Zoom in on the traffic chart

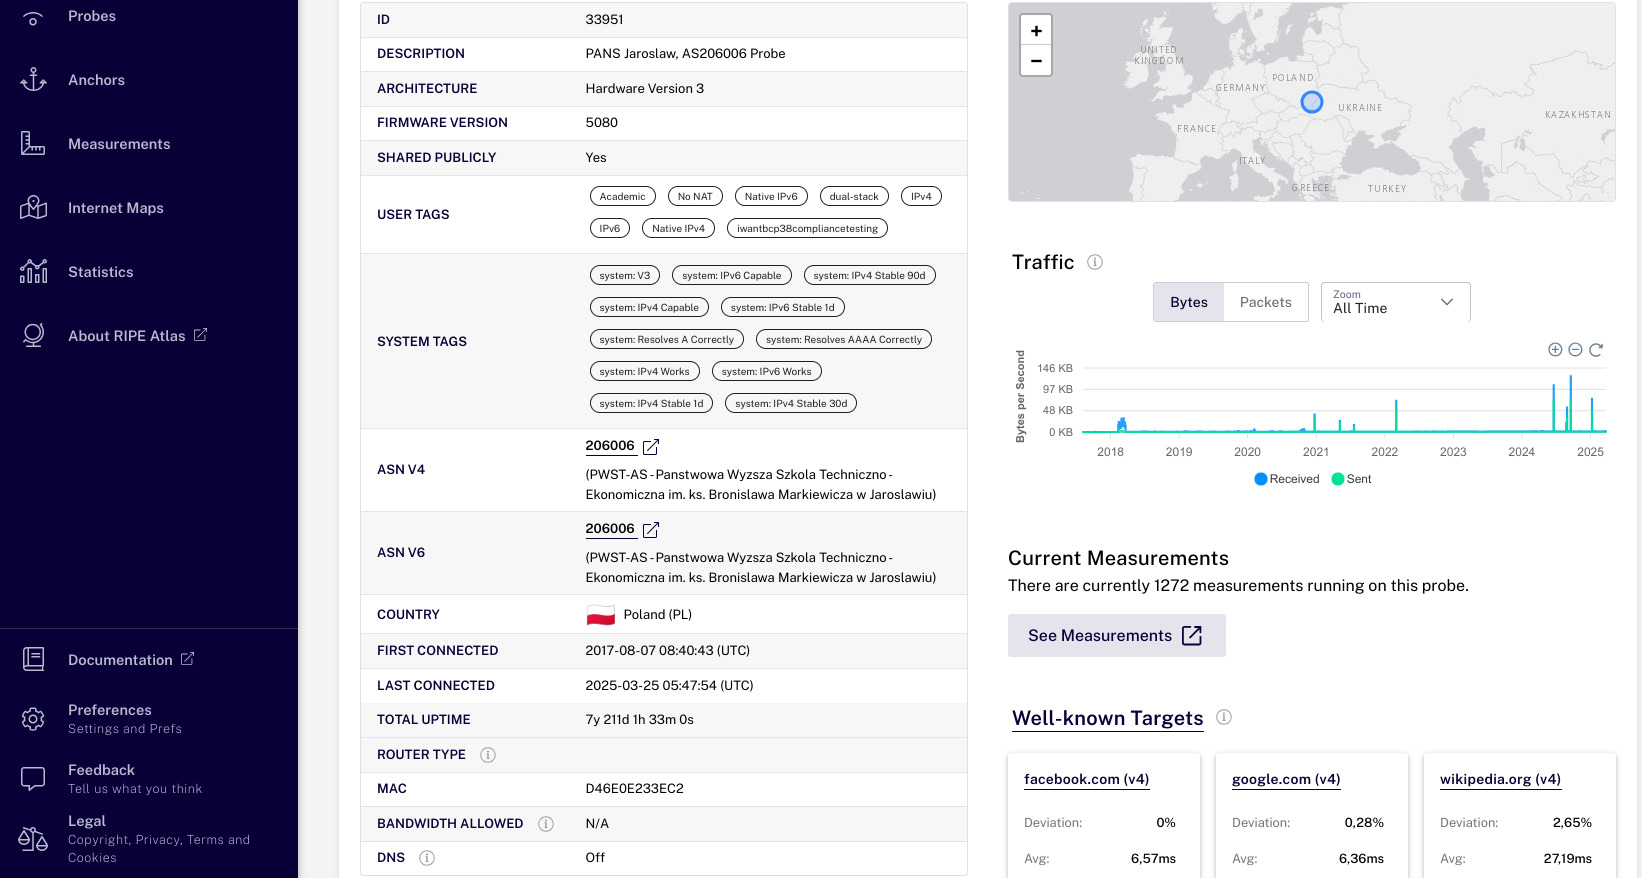coord(1555,350)
